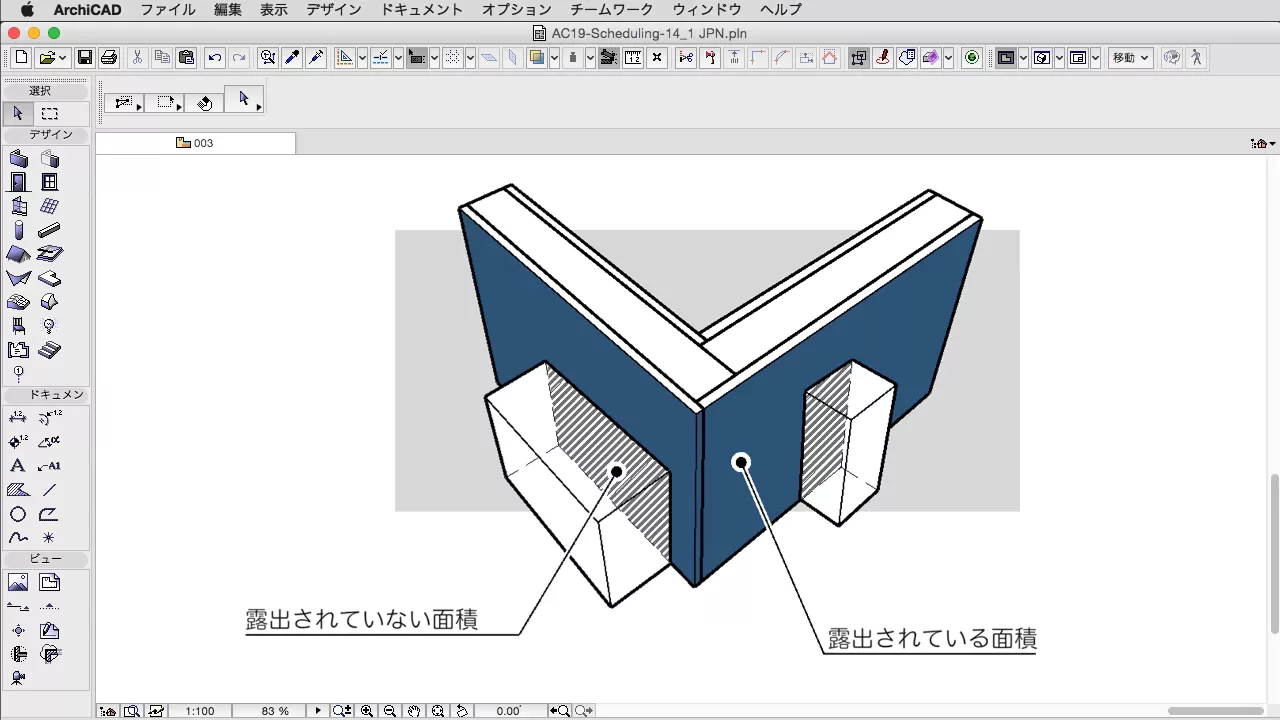This screenshot has height=720, width=1280.
Task: Select the Column tool
Action: [18, 231]
